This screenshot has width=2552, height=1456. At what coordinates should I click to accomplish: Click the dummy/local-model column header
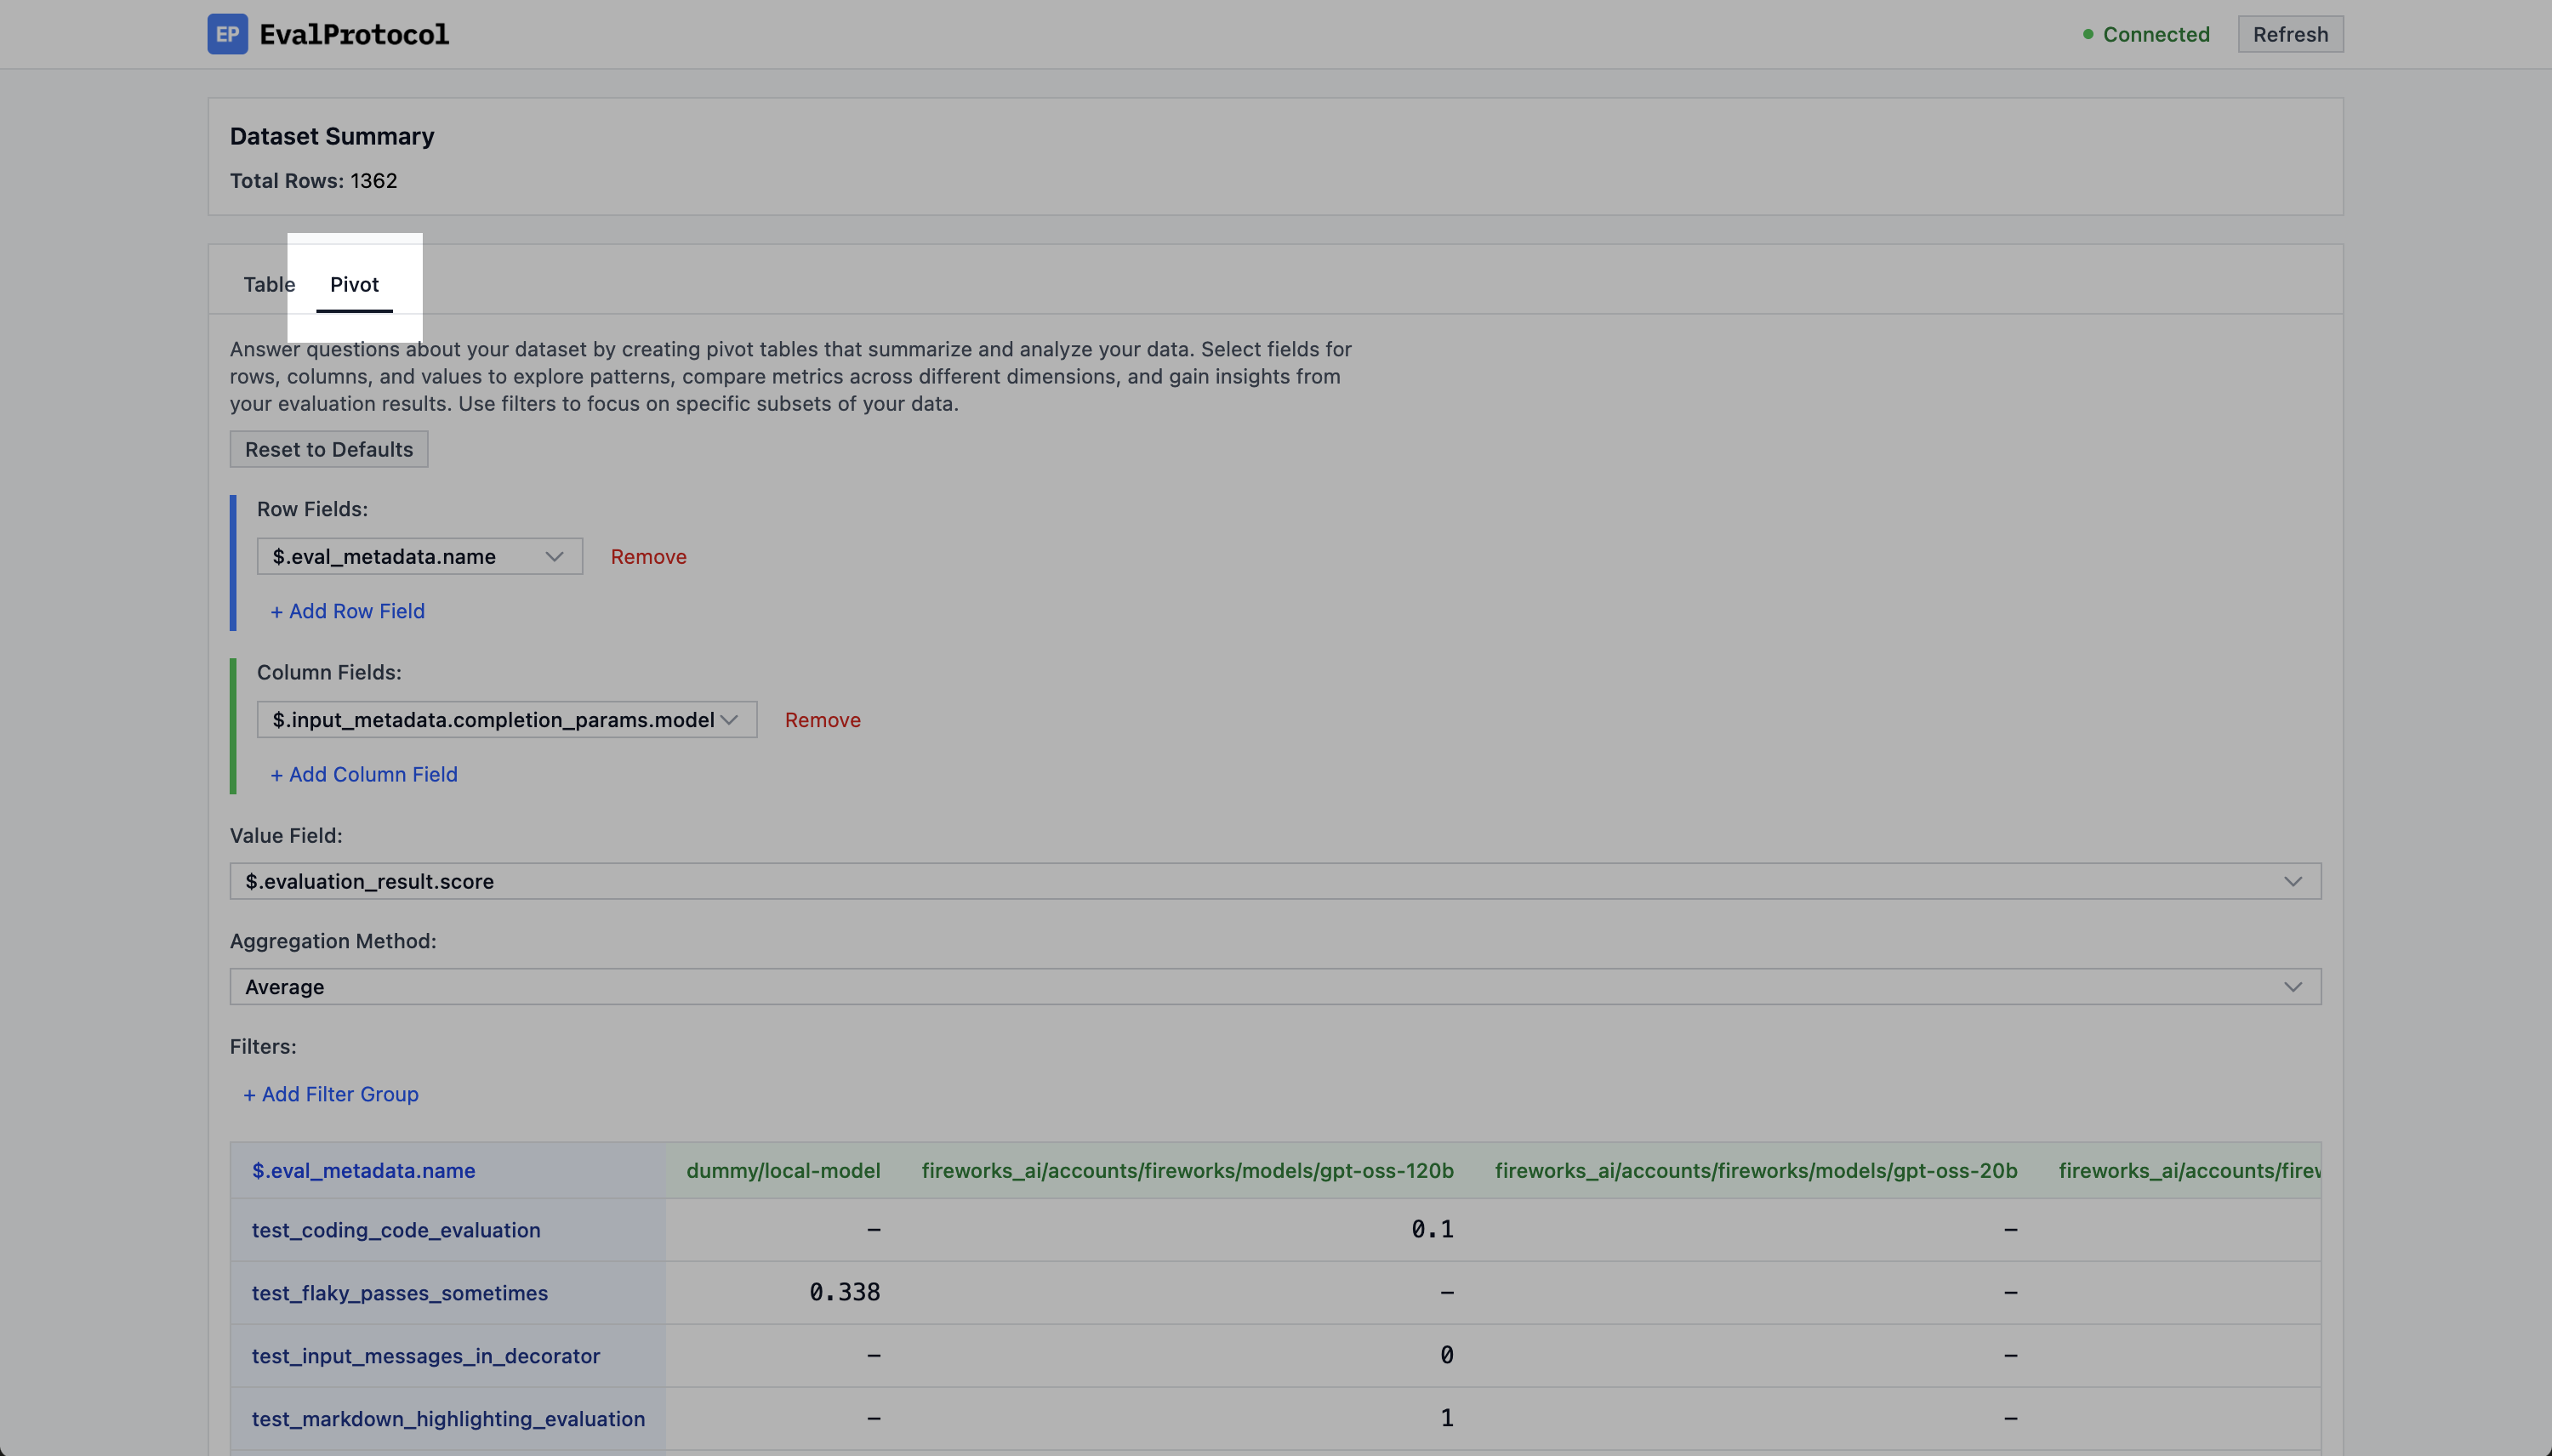[x=782, y=1170]
